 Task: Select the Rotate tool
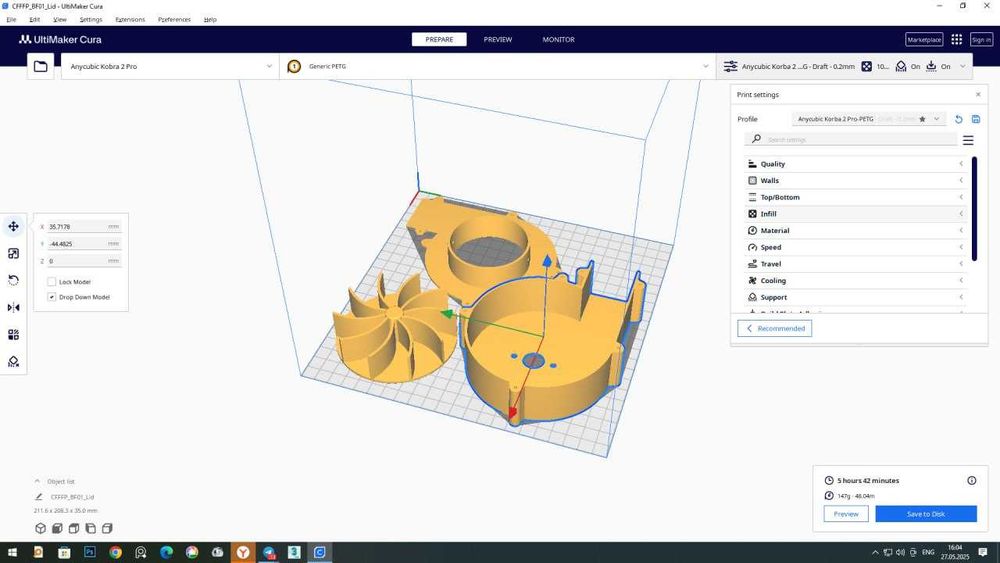tap(13, 281)
